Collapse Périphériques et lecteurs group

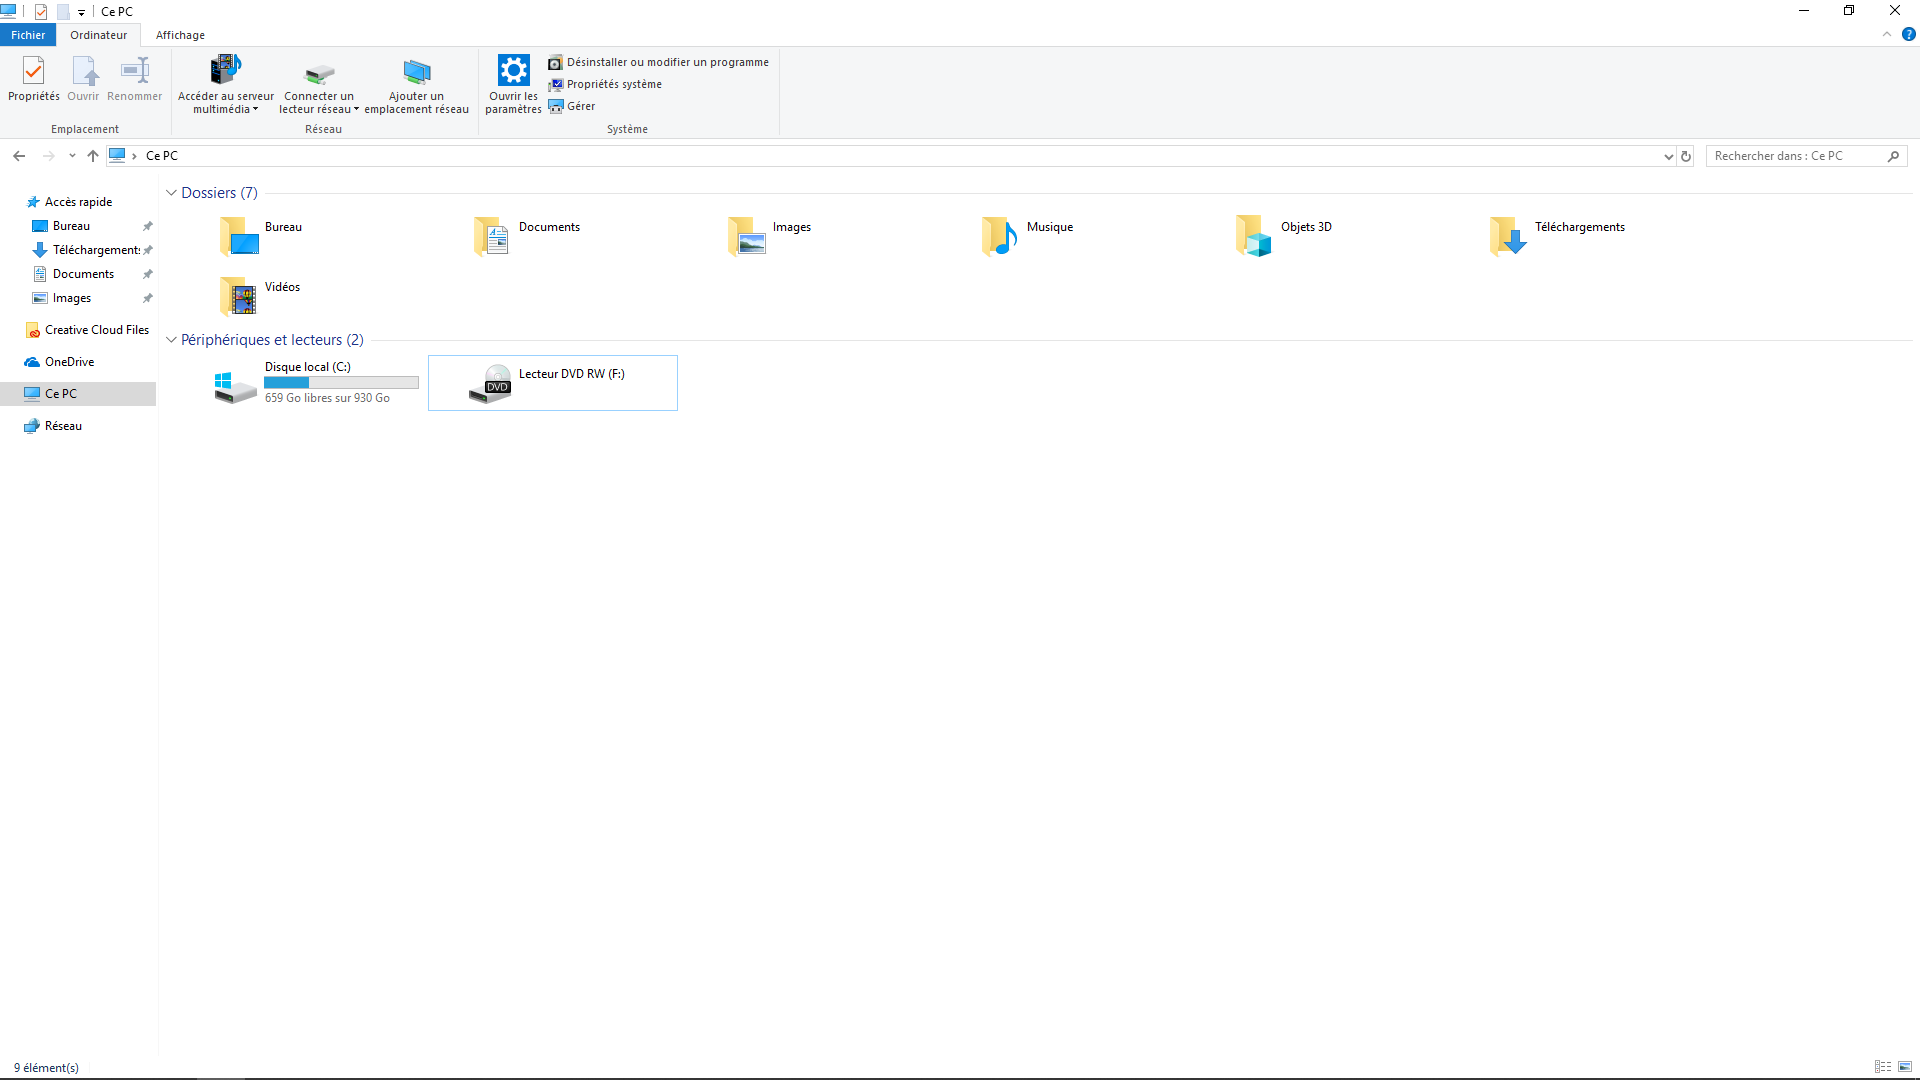click(x=171, y=340)
